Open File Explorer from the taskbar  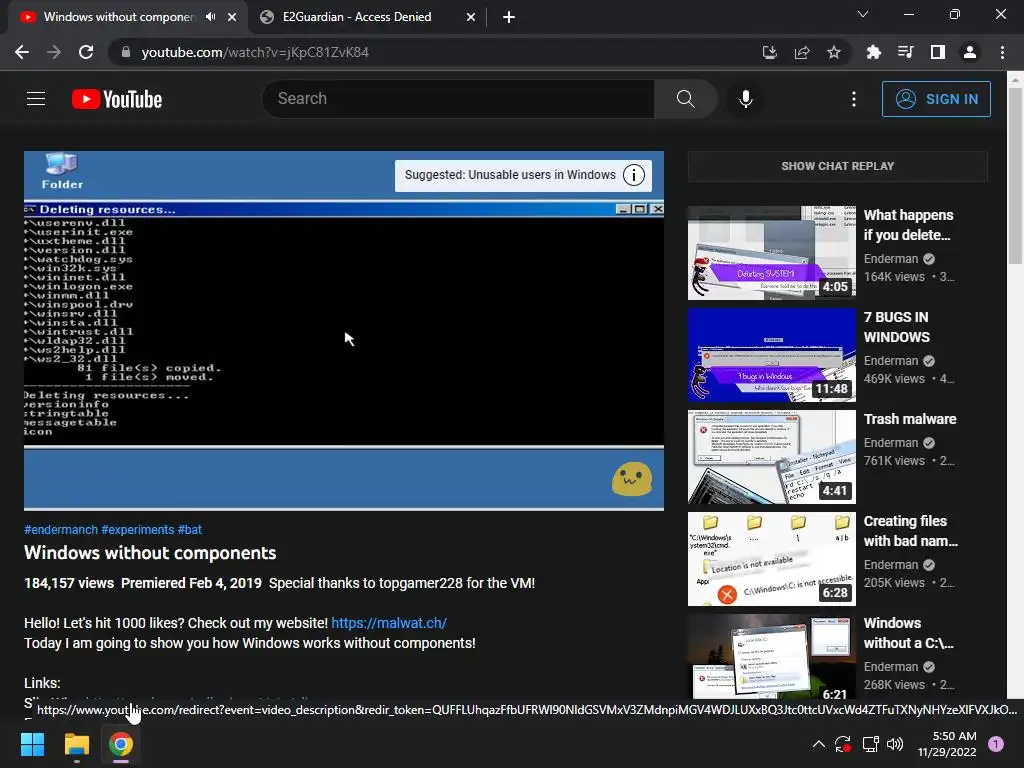(x=76, y=744)
